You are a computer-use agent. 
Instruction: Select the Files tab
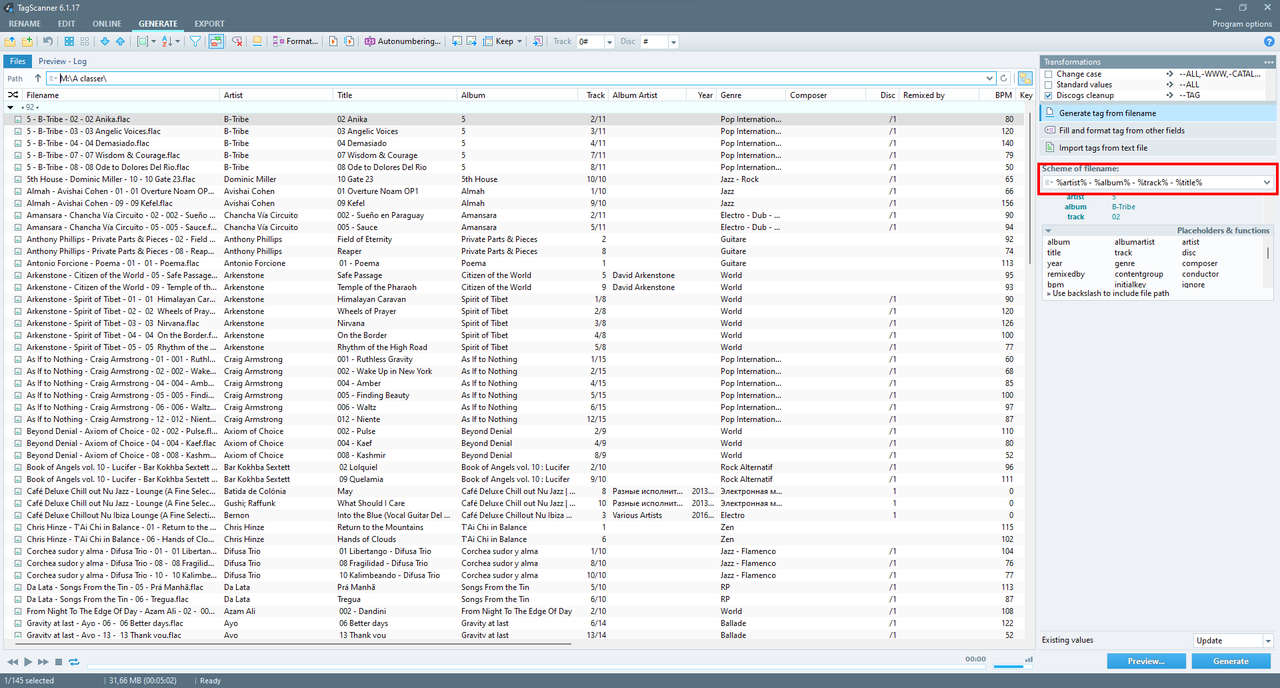pyautogui.click(x=17, y=61)
